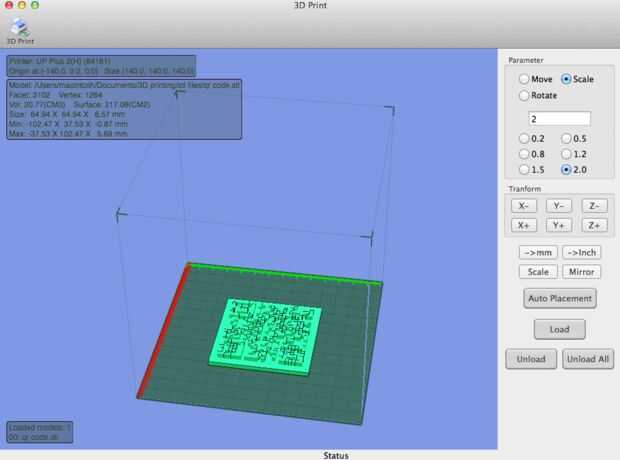The width and height of the screenshot is (620, 460).
Task: Click the X- transform button
Action: click(x=524, y=206)
